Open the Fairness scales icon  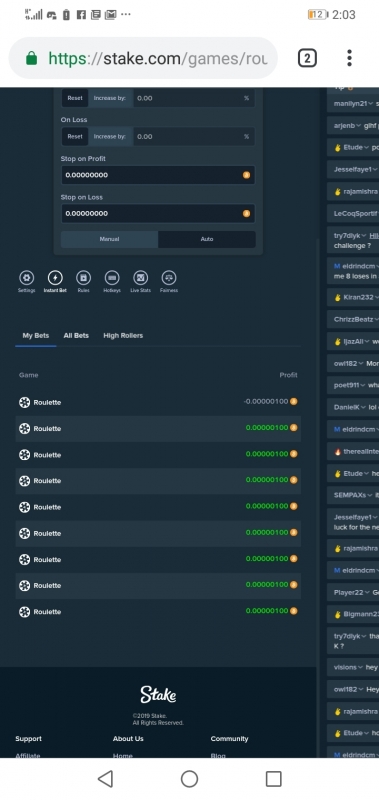(x=169, y=278)
